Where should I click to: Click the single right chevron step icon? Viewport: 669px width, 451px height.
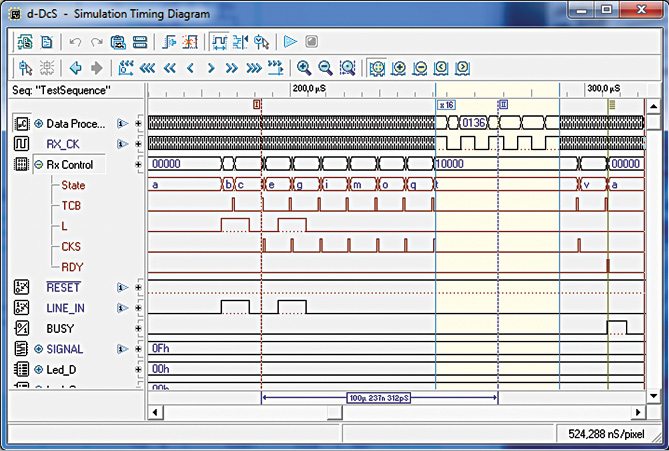(212, 68)
